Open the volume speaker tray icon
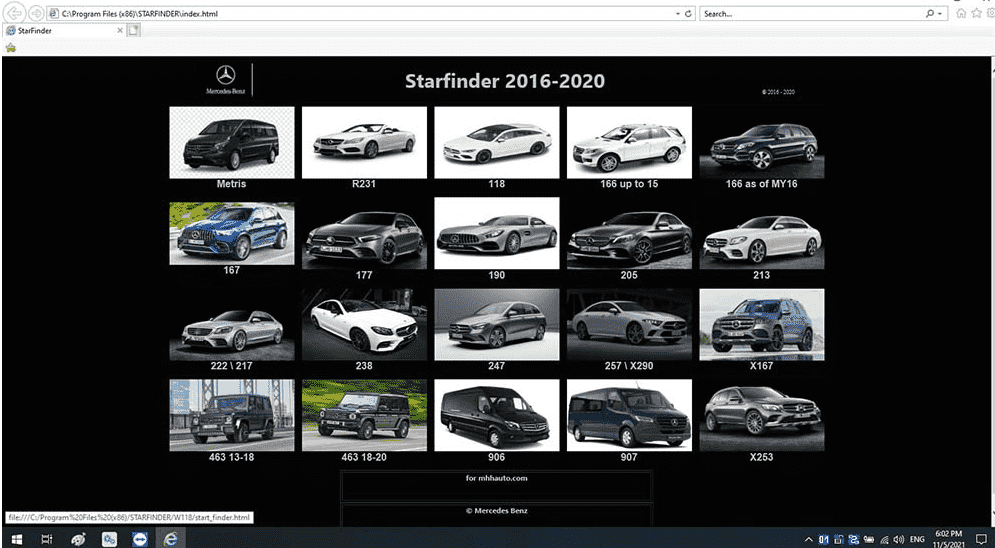The width and height of the screenshot is (995, 548). tap(899, 539)
